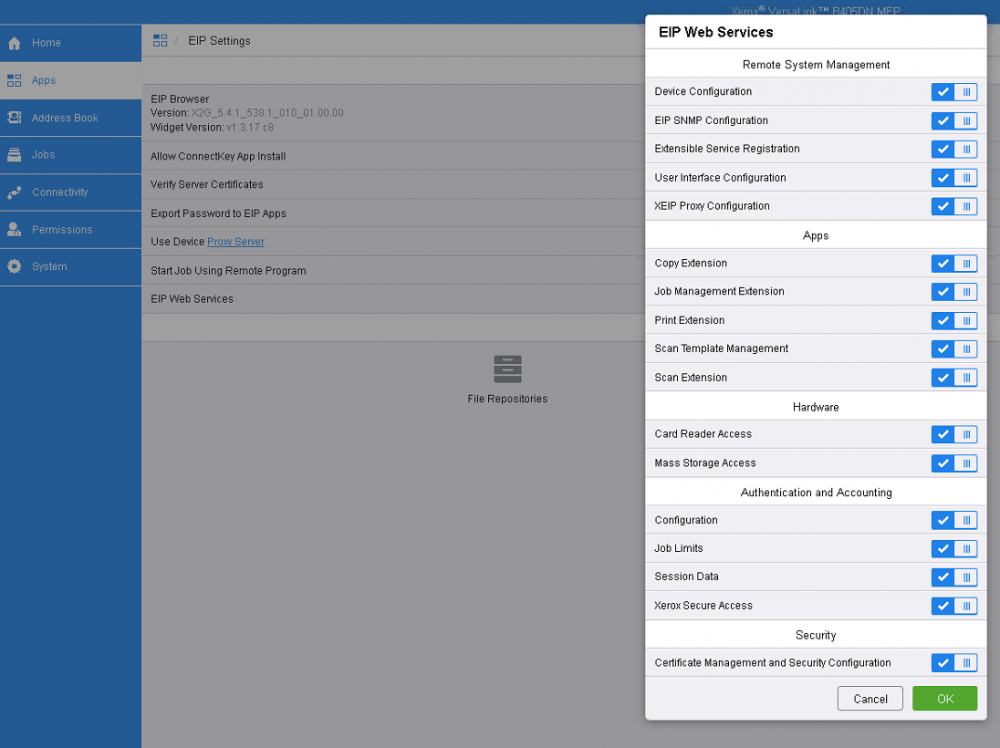Click the Address Book icon

click(14, 118)
